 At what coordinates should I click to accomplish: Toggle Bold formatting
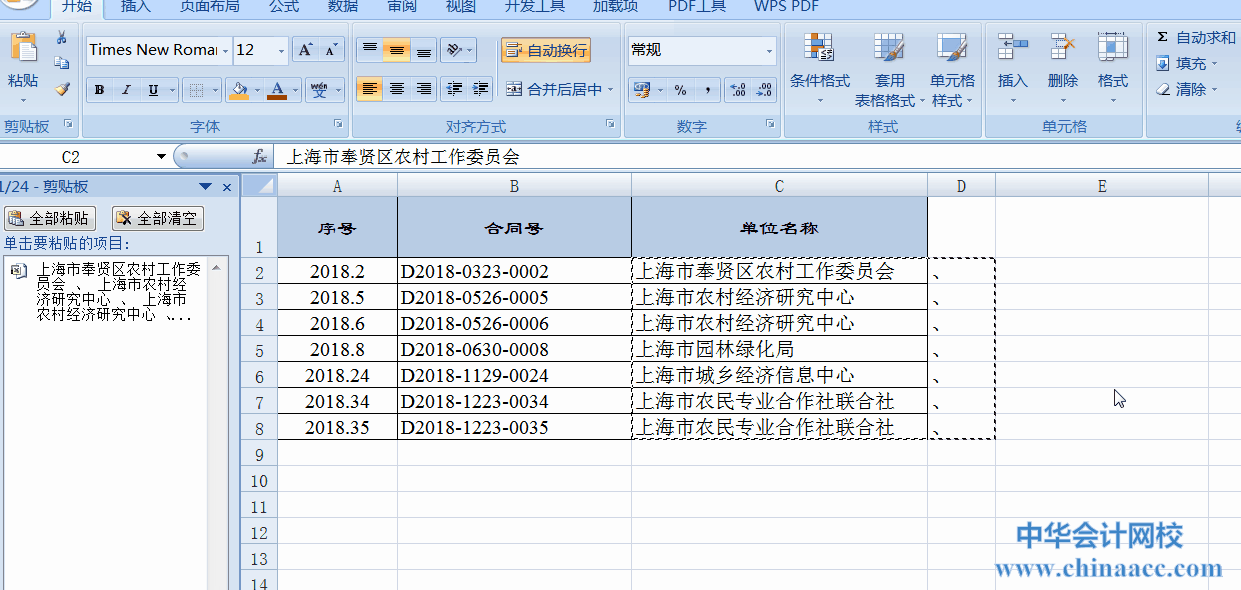(99, 90)
